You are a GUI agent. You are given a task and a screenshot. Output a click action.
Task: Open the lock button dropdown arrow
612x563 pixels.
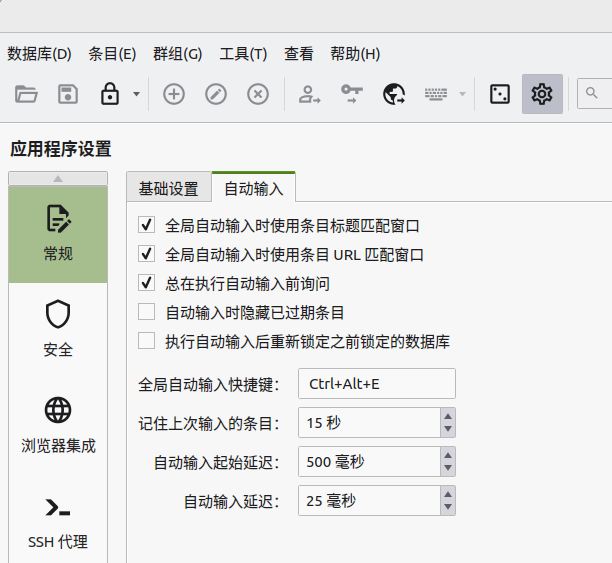point(136,94)
